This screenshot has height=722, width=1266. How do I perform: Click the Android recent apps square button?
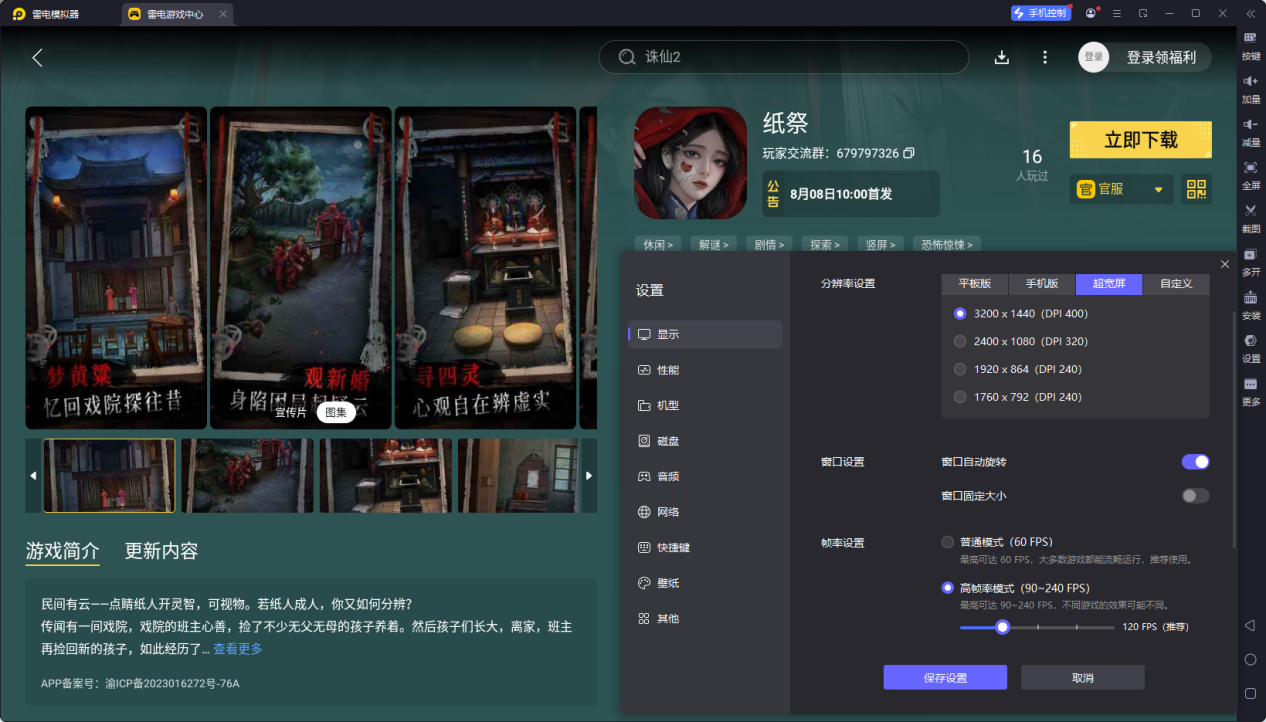1250,693
